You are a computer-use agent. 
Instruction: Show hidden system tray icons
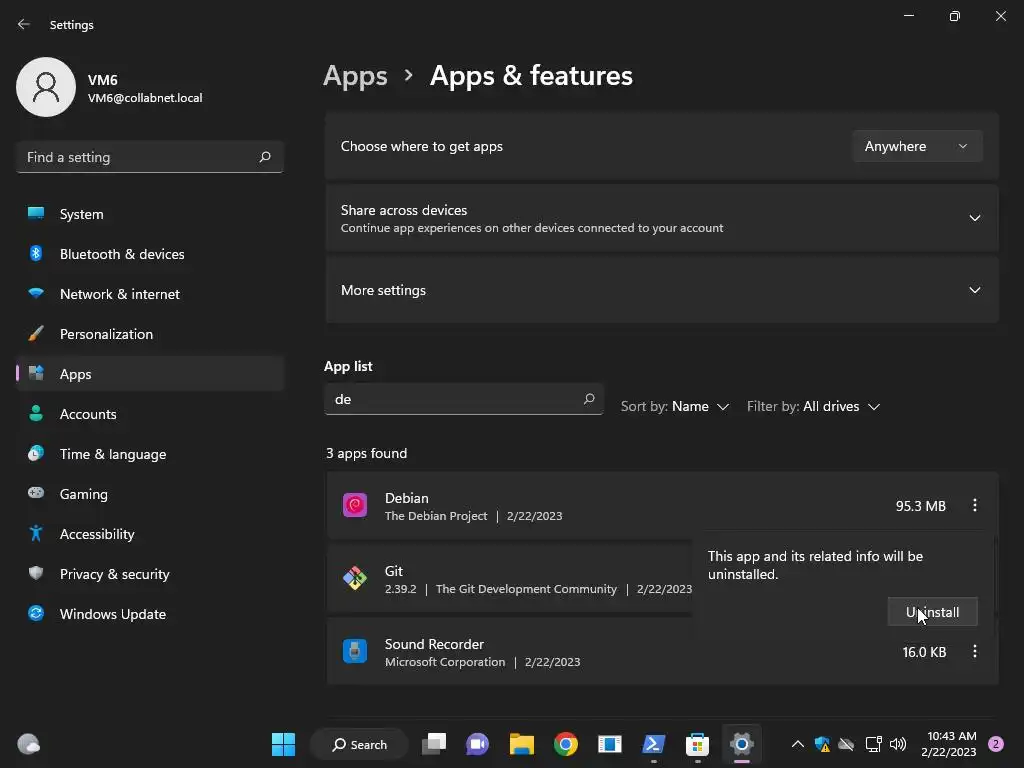point(797,744)
